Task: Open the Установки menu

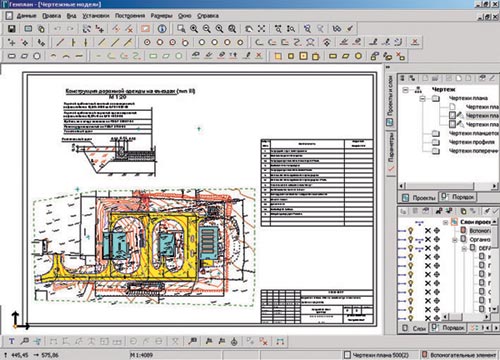Action: (96, 16)
